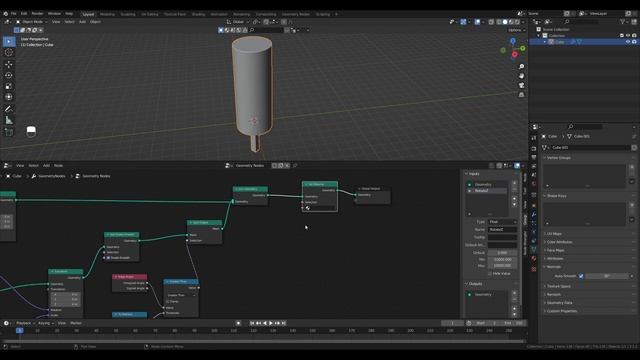Click the Blender logo menu icon

(5, 13)
